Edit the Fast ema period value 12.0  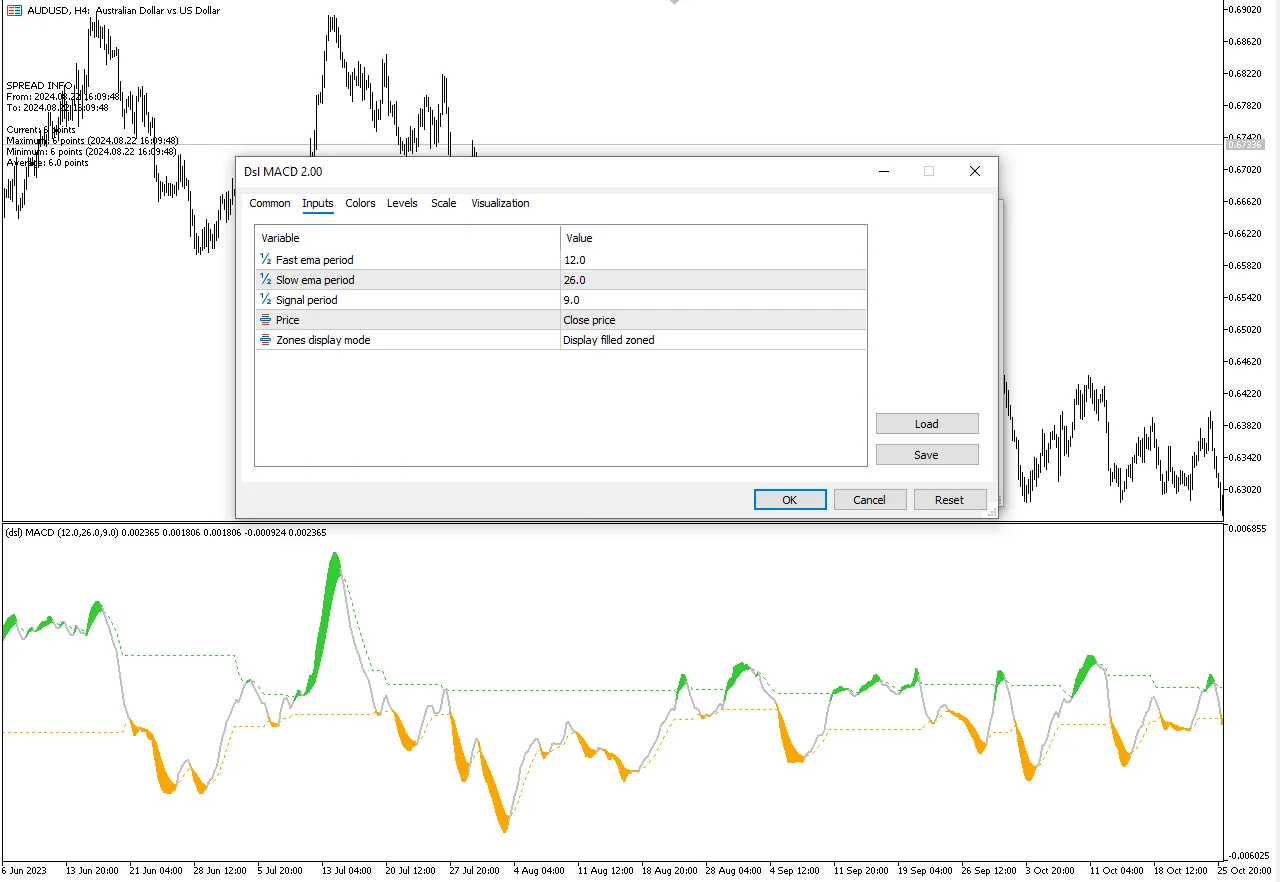tap(712, 260)
